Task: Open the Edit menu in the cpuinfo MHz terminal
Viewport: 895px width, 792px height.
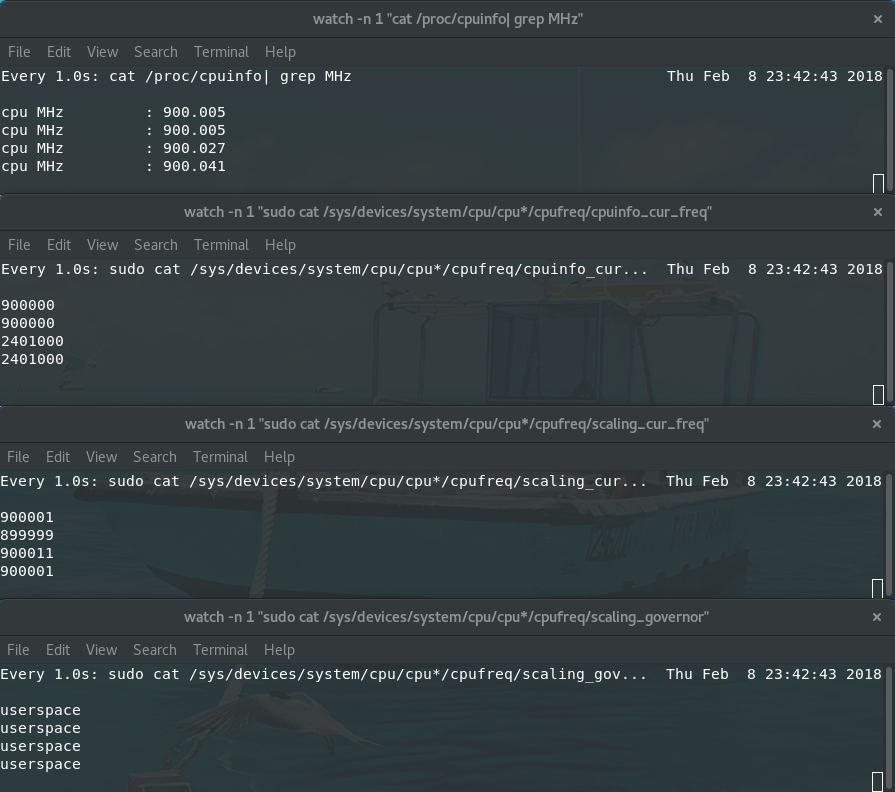Action: click(x=58, y=51)
